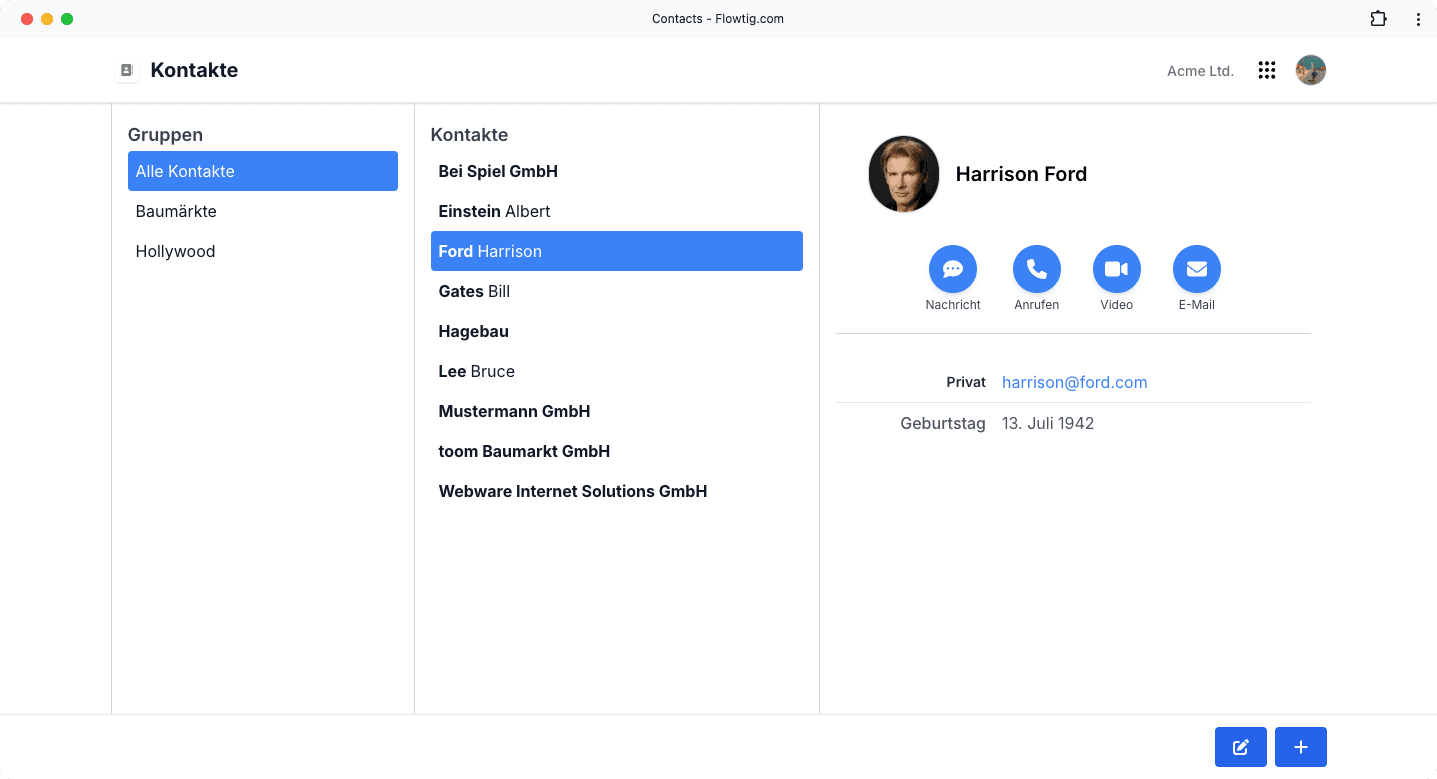The height and width of the screenshot is (779, 1437).
Task: Open the Lee Bruce contact
Action: pyautogui.click(x=617, y=371)
